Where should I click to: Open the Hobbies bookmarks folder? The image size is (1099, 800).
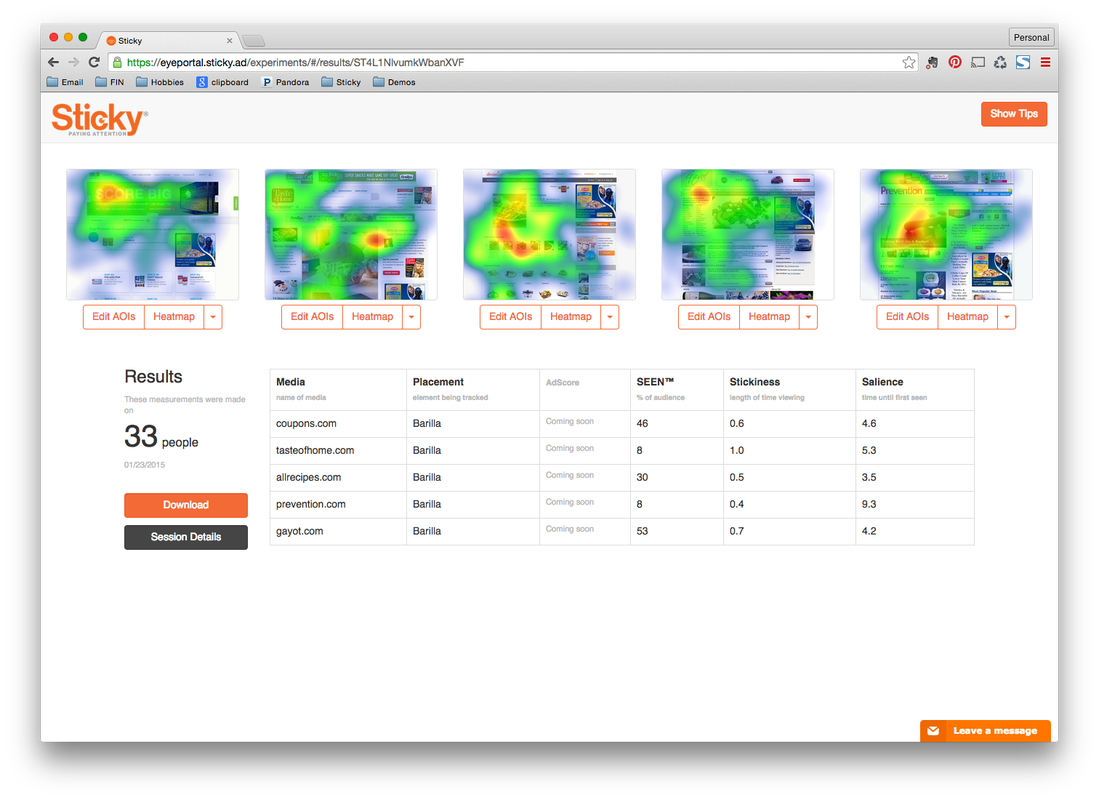(160, 82)
